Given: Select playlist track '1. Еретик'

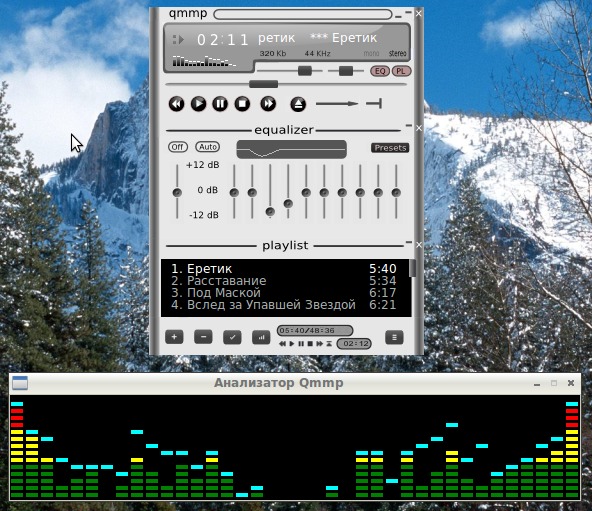Looking at the screenshot, I should tap(284, 269).
